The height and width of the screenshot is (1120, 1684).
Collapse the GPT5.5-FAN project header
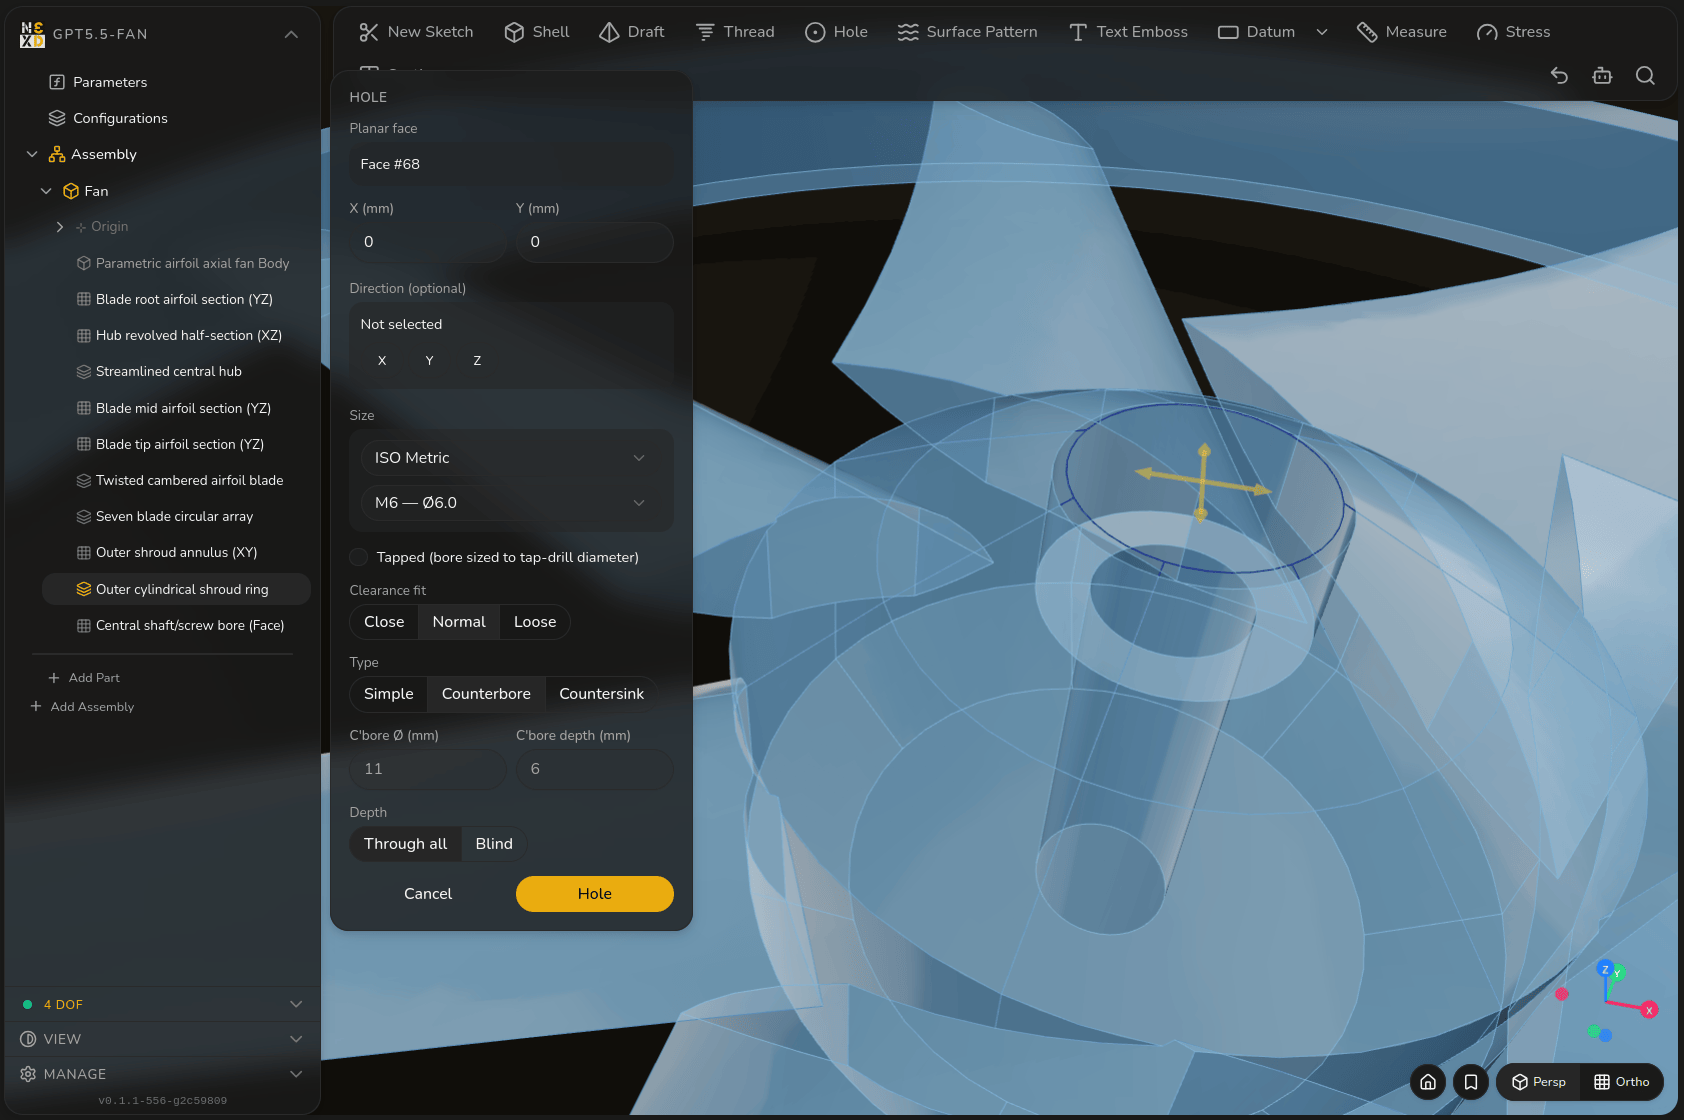[291, 34]
